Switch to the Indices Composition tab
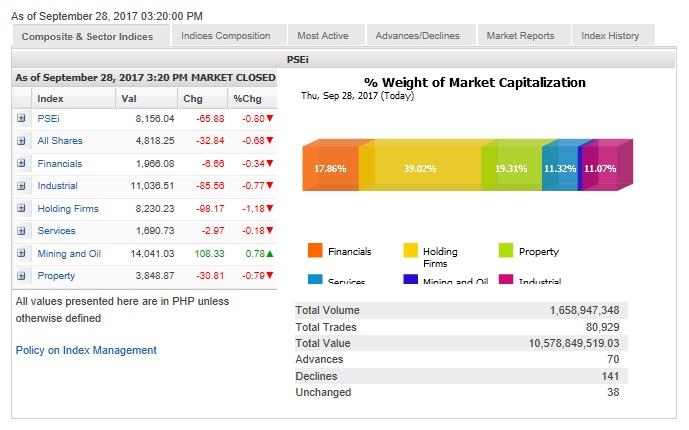Viewport: 689px width, 430px height. tap(226, 36)
